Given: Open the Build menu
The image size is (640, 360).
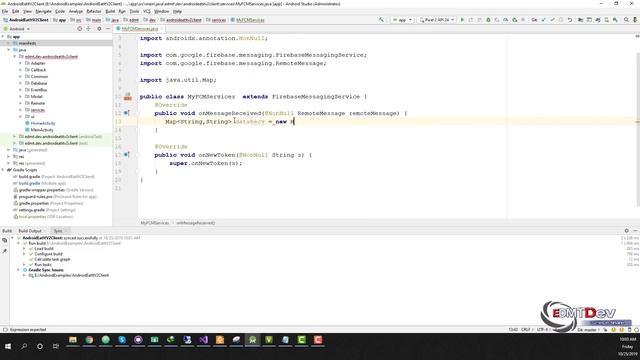Looking at the screenshot, I should click(110, 11).
